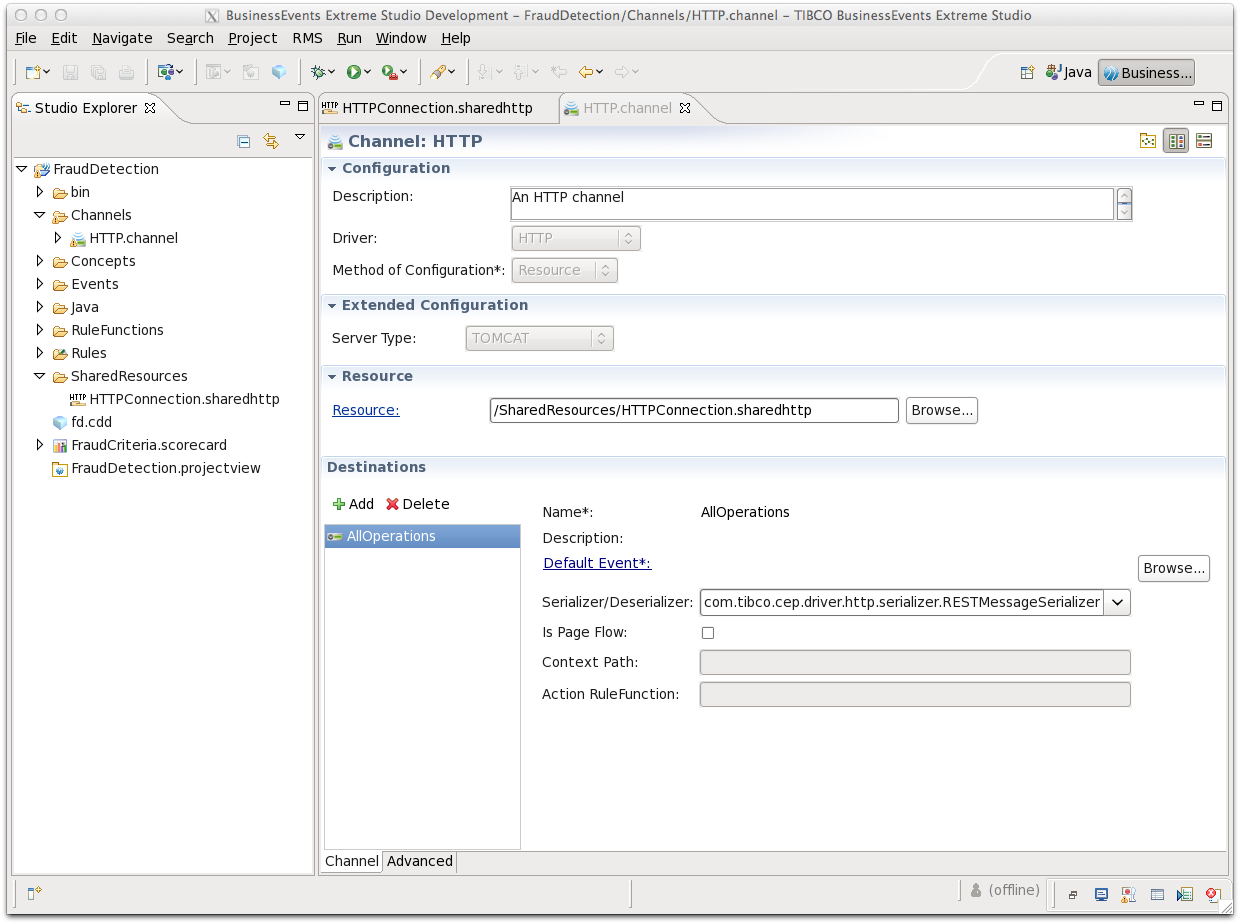Collapse the Configuration section

point(332,168)
